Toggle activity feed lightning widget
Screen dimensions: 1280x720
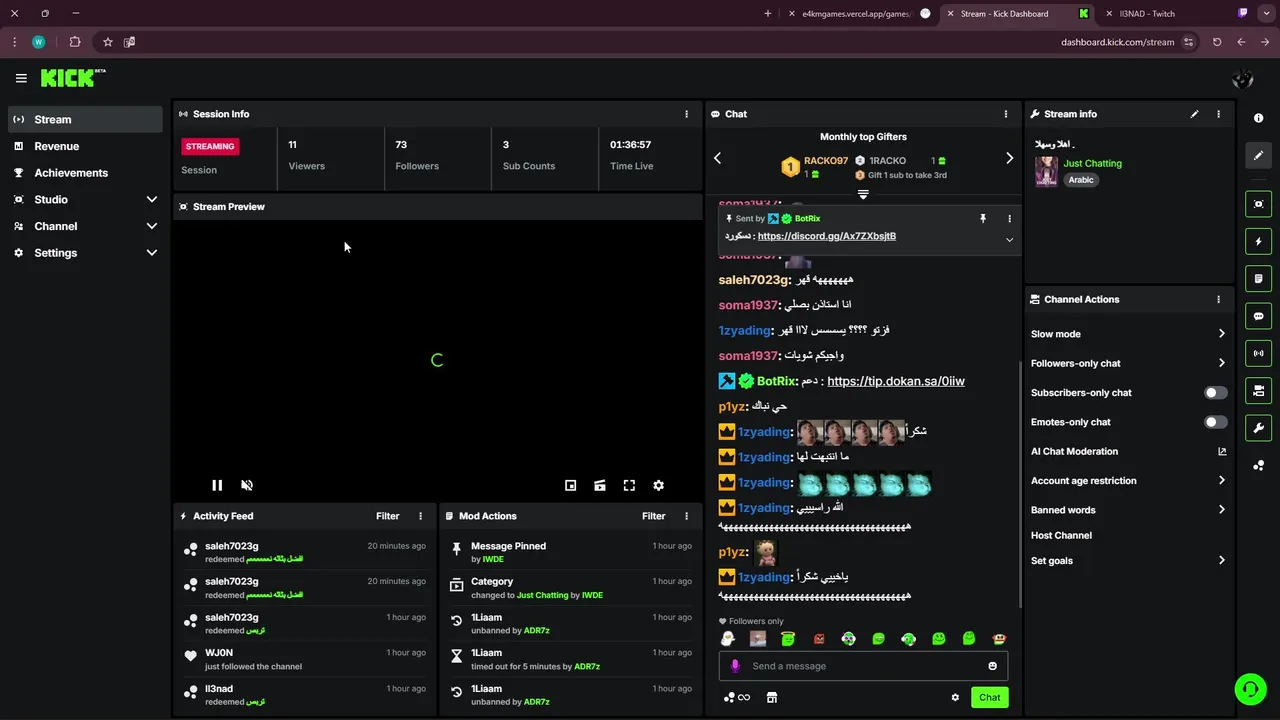pyautogui.click(x=1258, y=241)
